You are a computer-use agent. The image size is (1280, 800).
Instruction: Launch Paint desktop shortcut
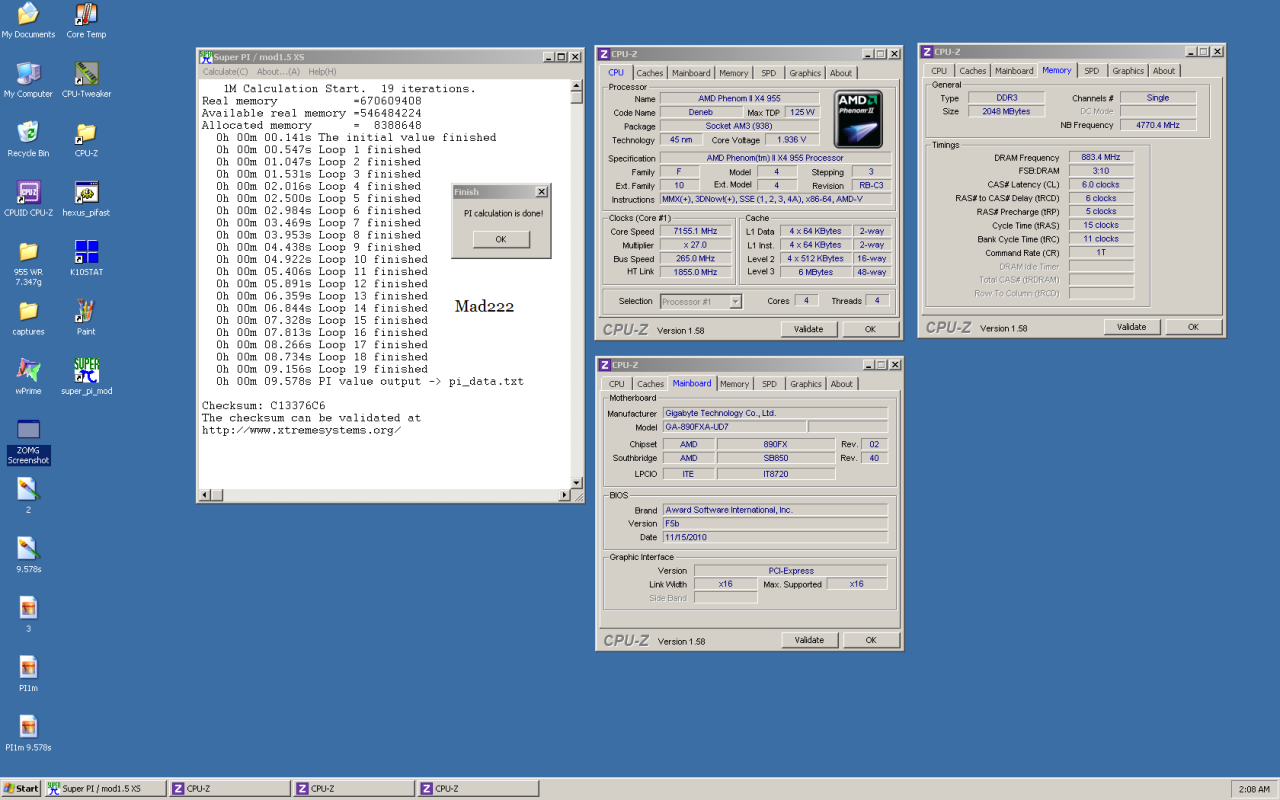(x=86, y=317)
